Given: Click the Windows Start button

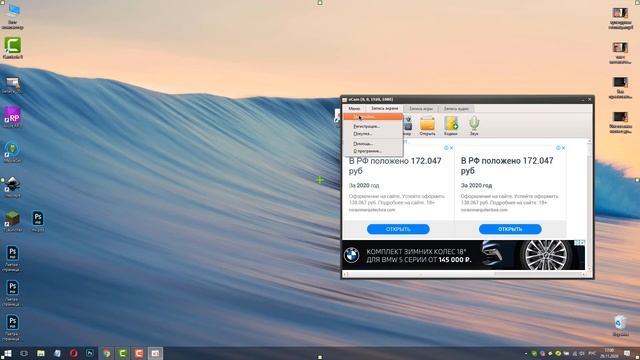Looking at the screenshot, I should tap(7, 353).
